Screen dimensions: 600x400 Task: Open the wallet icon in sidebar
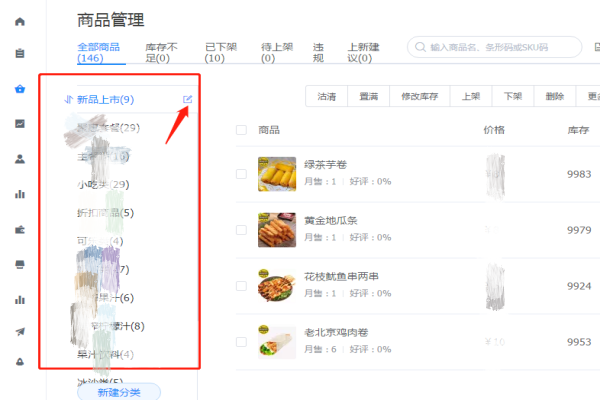(20, 230)
